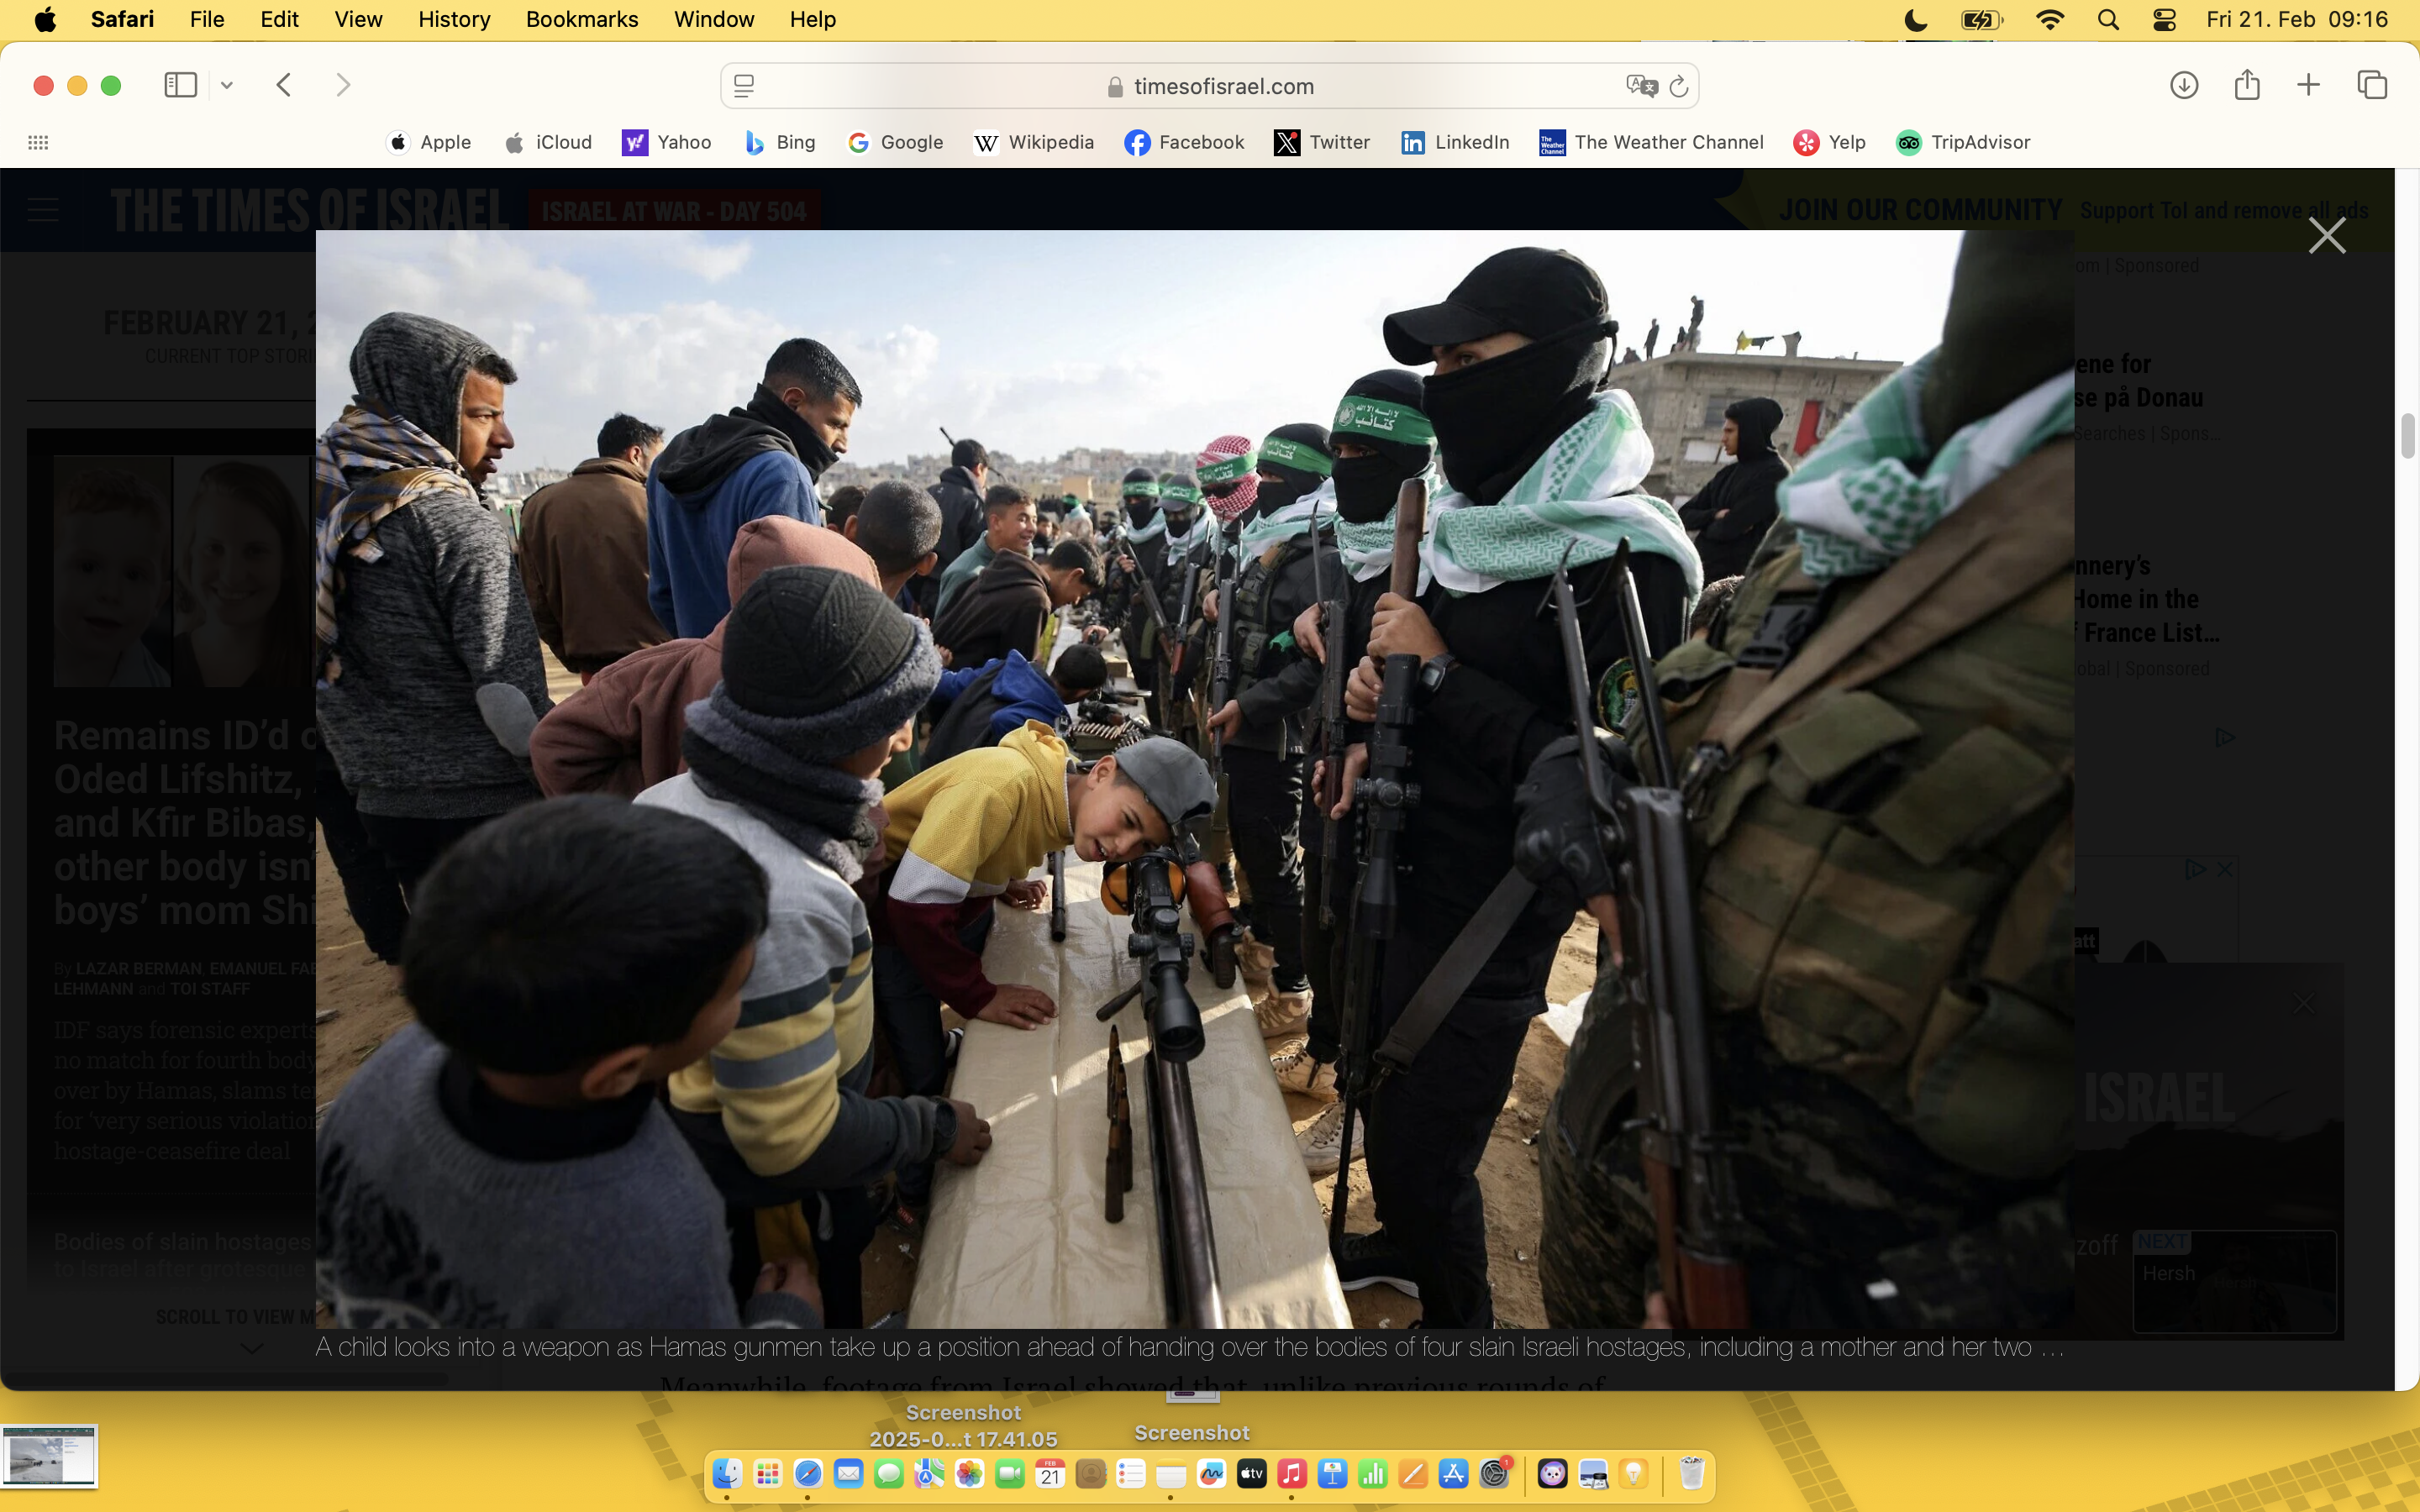Screen dimensions: 2420x1512
Task: Open App Store from the Dock
Action: click(1453, 1474)
